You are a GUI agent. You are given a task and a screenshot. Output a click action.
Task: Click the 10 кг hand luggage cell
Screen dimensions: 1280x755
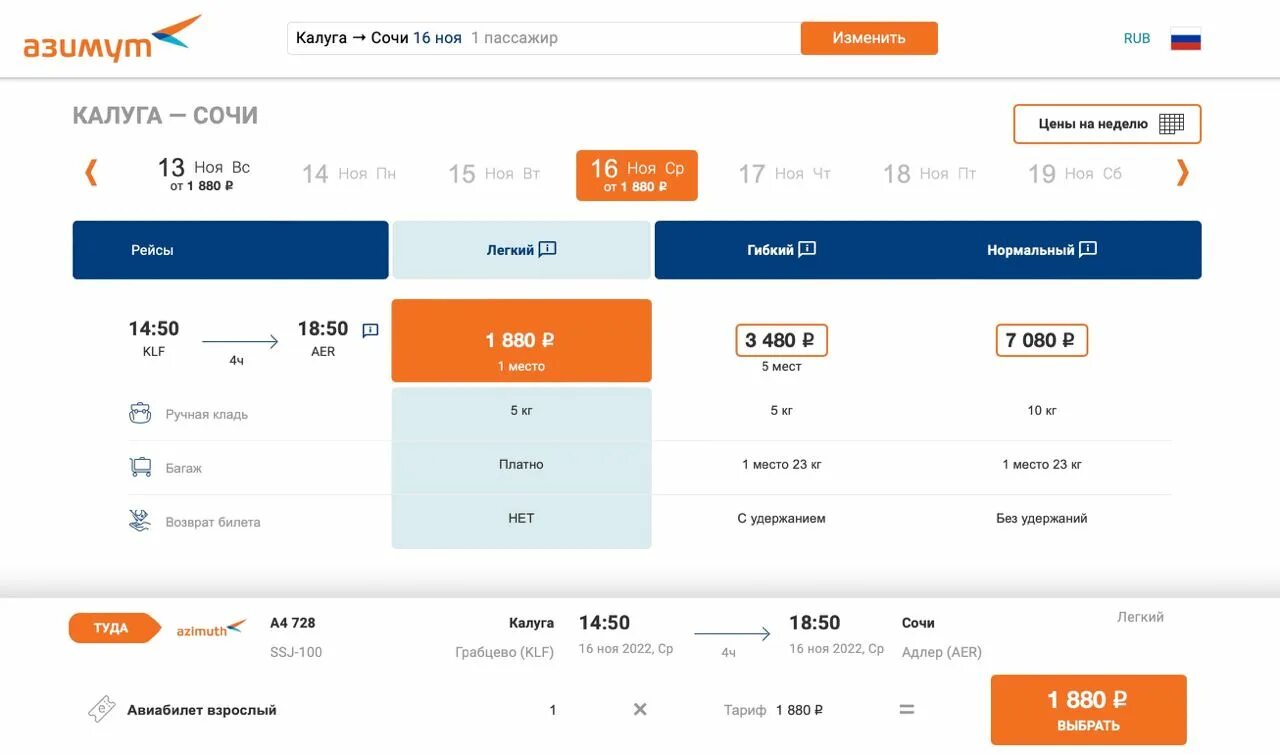point(1041,410)
